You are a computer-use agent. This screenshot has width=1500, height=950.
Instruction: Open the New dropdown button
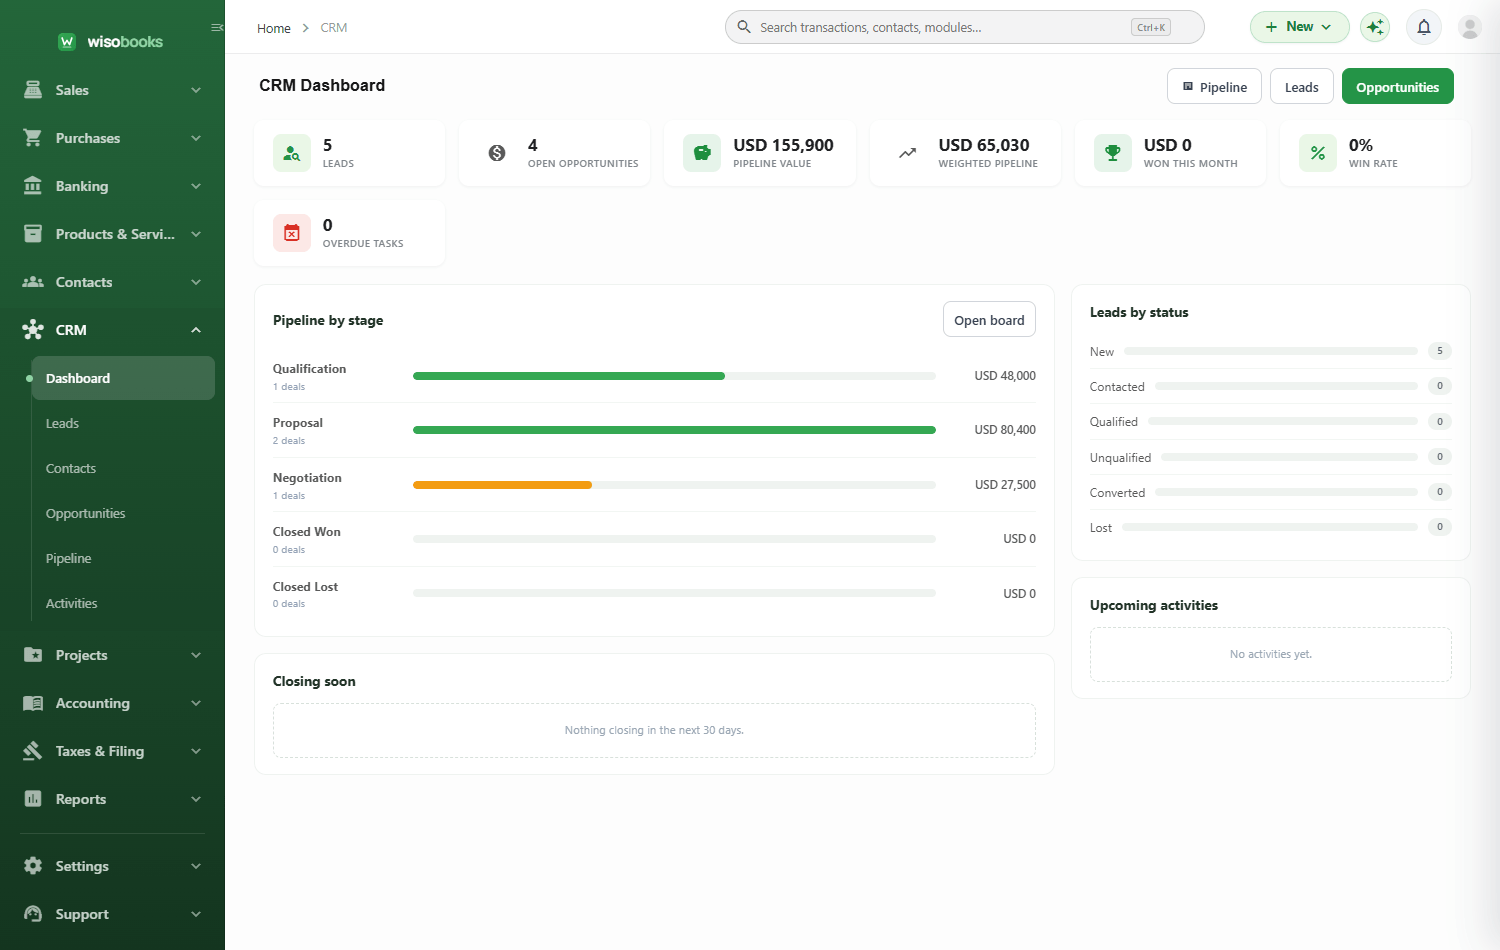pos(1299,27)
